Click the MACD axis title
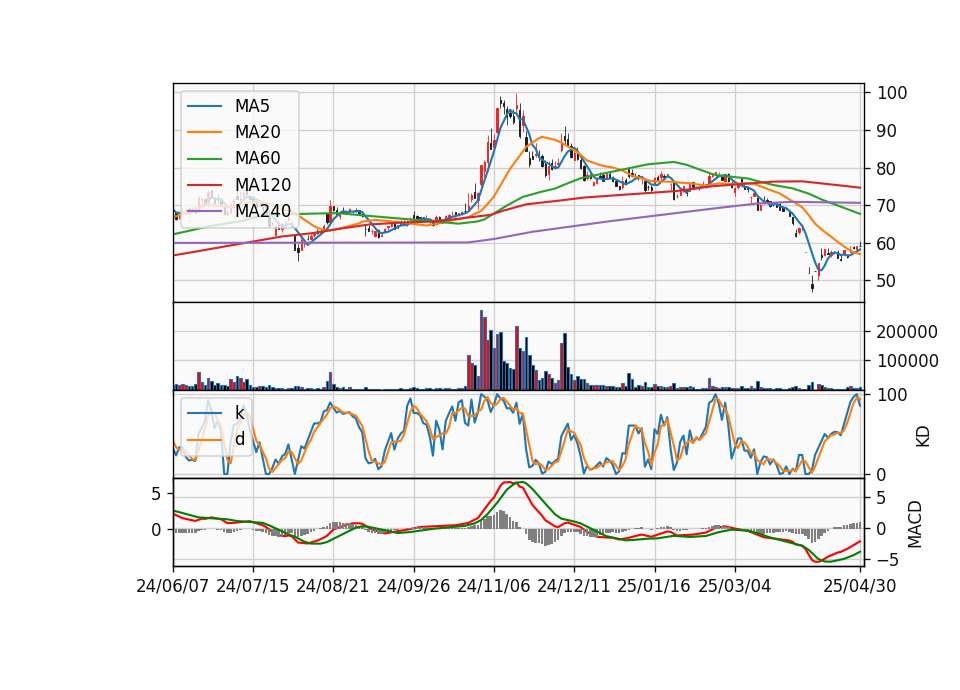The image size is (960, 690). click(915, 524)
